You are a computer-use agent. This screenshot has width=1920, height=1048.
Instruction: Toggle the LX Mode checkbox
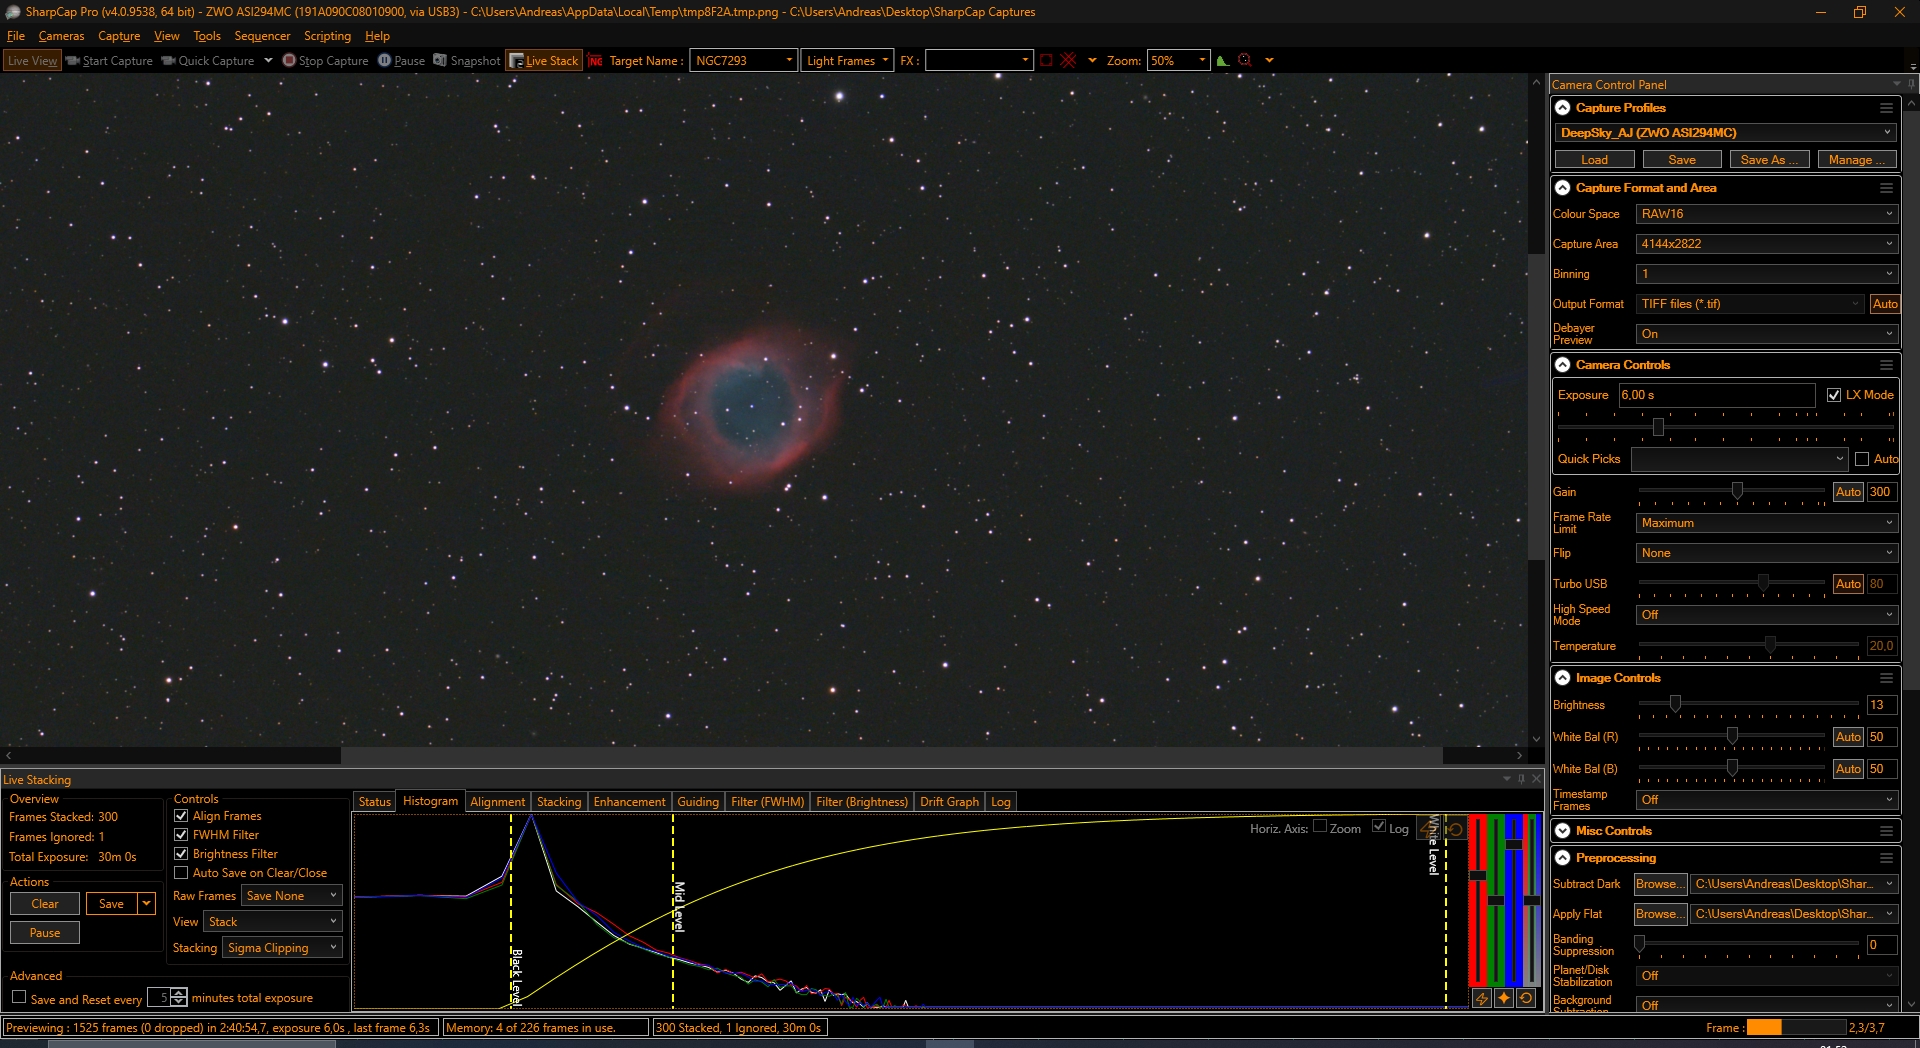(x=1834, y=395)
